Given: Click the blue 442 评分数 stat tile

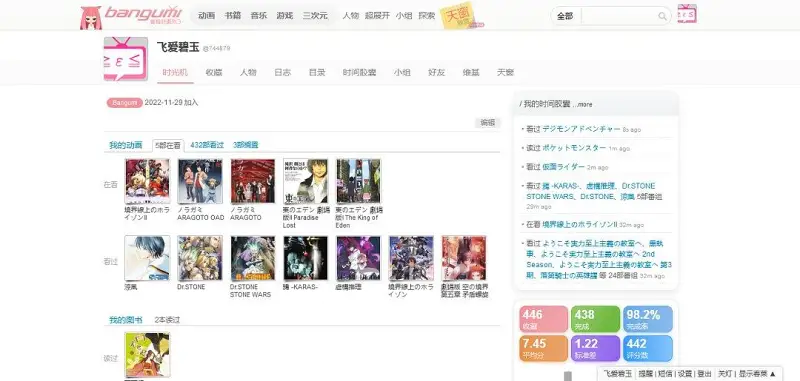Looking at the screenshot, I should click(647, 348).
